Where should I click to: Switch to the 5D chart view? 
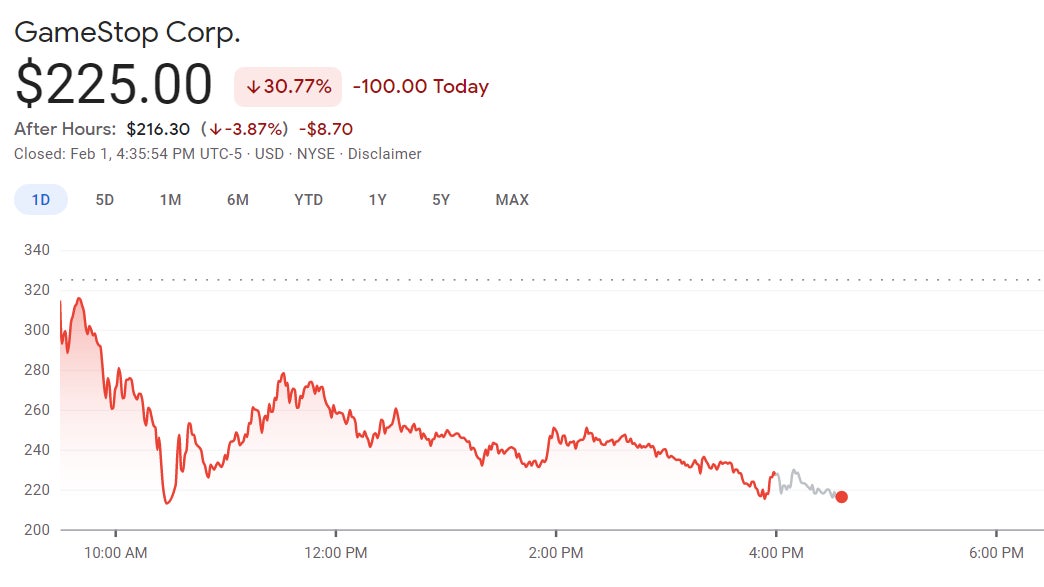coord(104,199)
